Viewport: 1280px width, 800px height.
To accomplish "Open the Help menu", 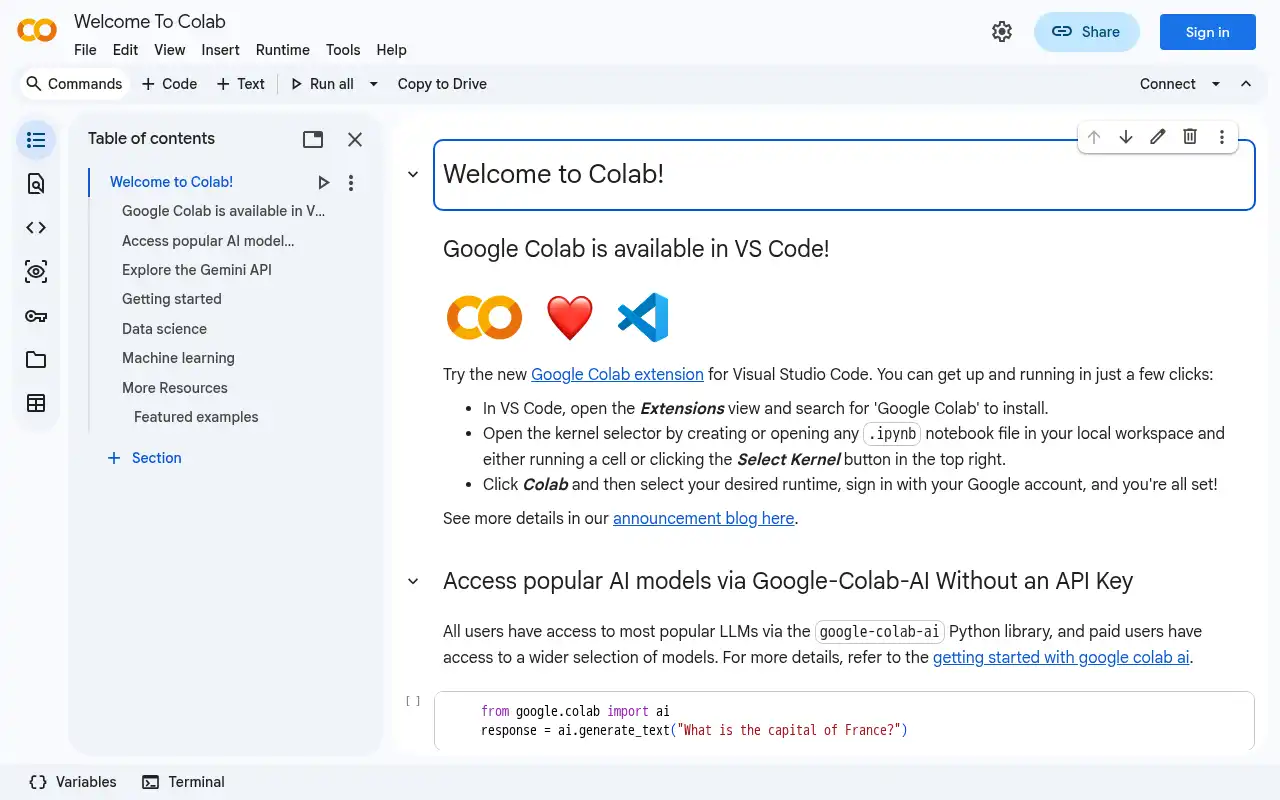I will coord(391,50).
